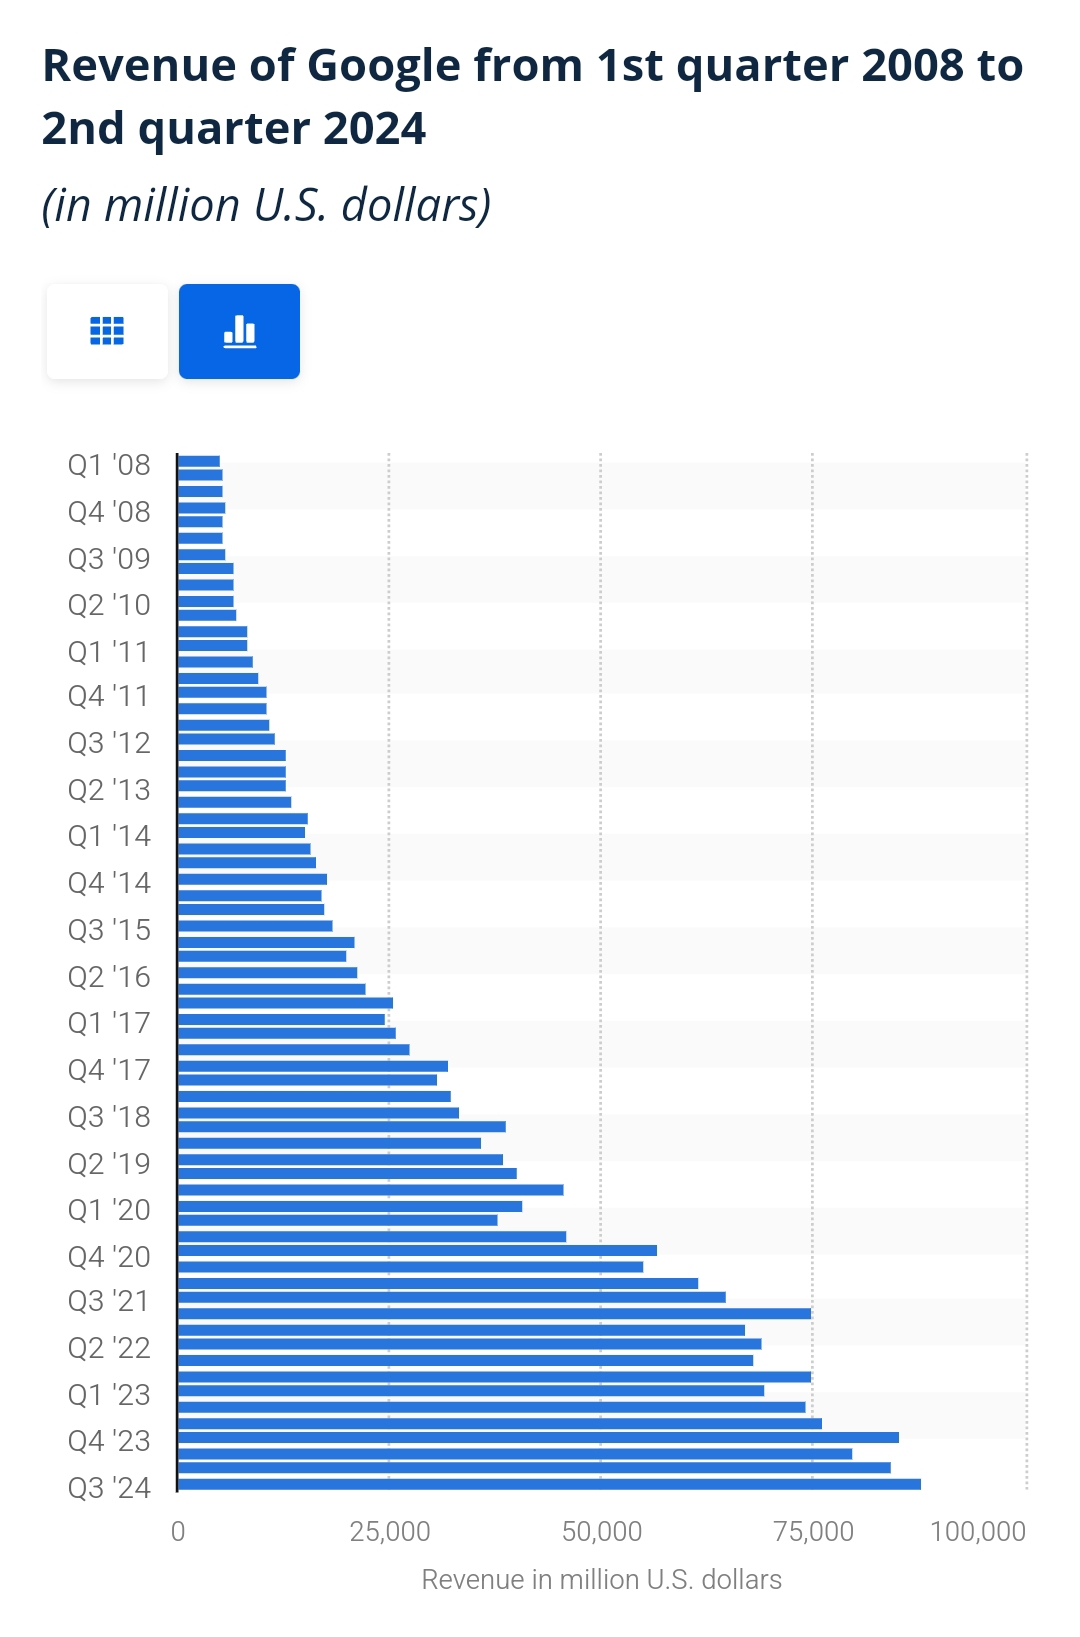This screenshot has height=1637, width=1080.
Task: Select the Q4 '17 revenue bar
Action: click(x=313, y=1066)
